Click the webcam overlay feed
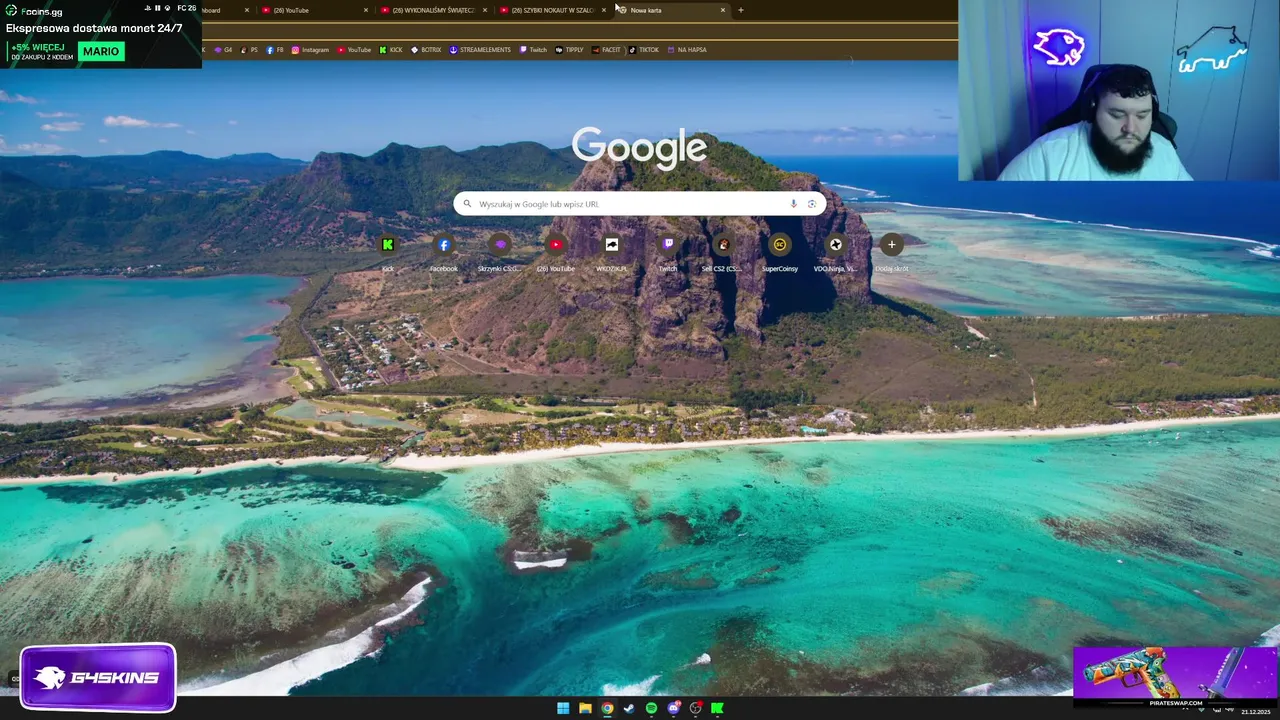Screen dimensions: 1280x720 tap(1119, 90)
